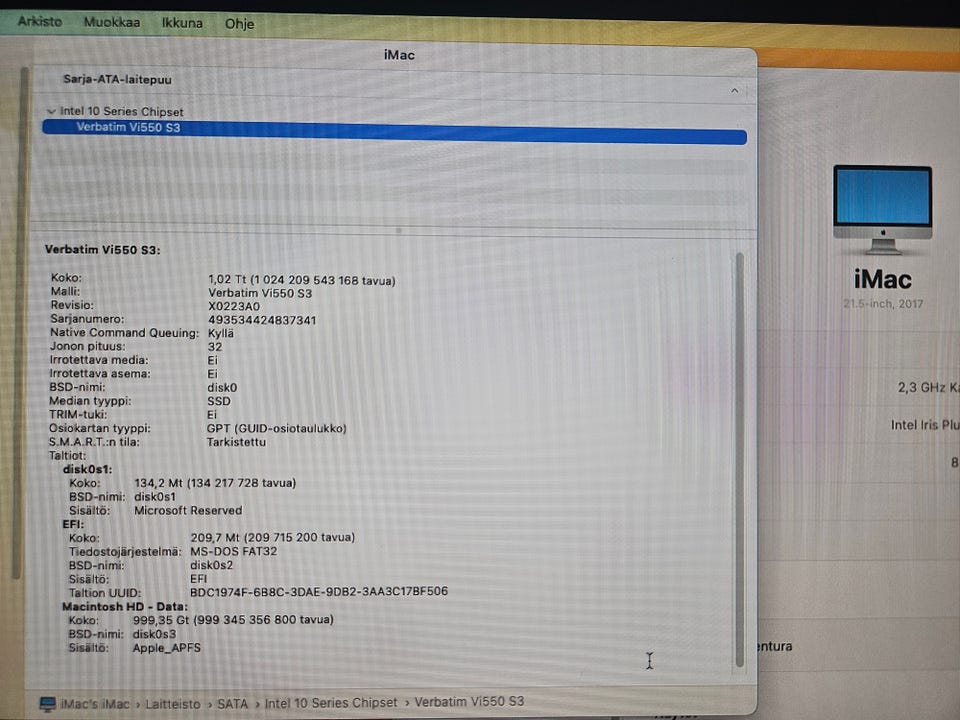
Task: Click the media type value SSD
Action: point(219,401)
